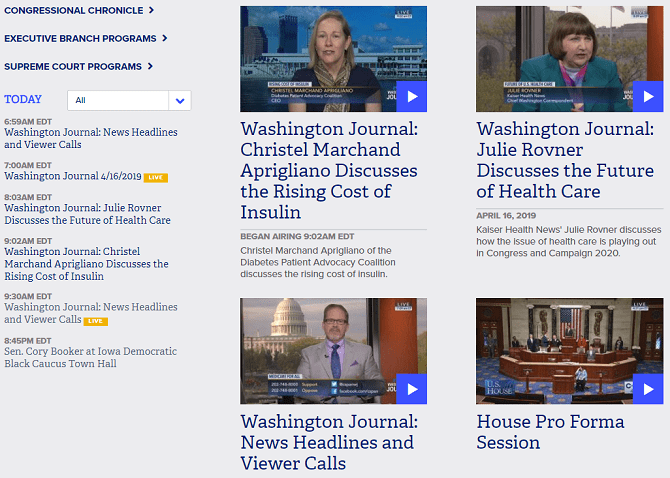Click the '8:03AM EDT' time label
Viewport: 670px width, 478px height.
(x=28, y=197)
